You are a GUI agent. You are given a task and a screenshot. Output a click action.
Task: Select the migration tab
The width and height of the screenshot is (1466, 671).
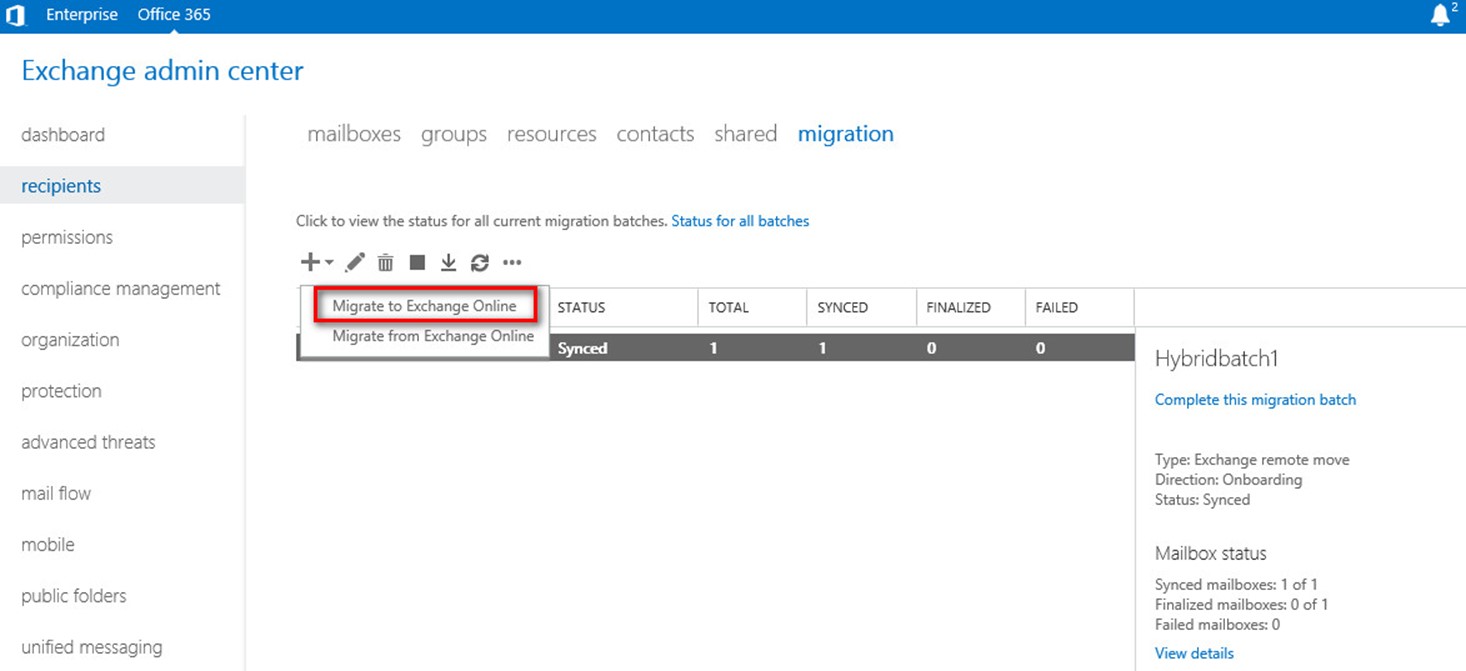click(846, 134)
